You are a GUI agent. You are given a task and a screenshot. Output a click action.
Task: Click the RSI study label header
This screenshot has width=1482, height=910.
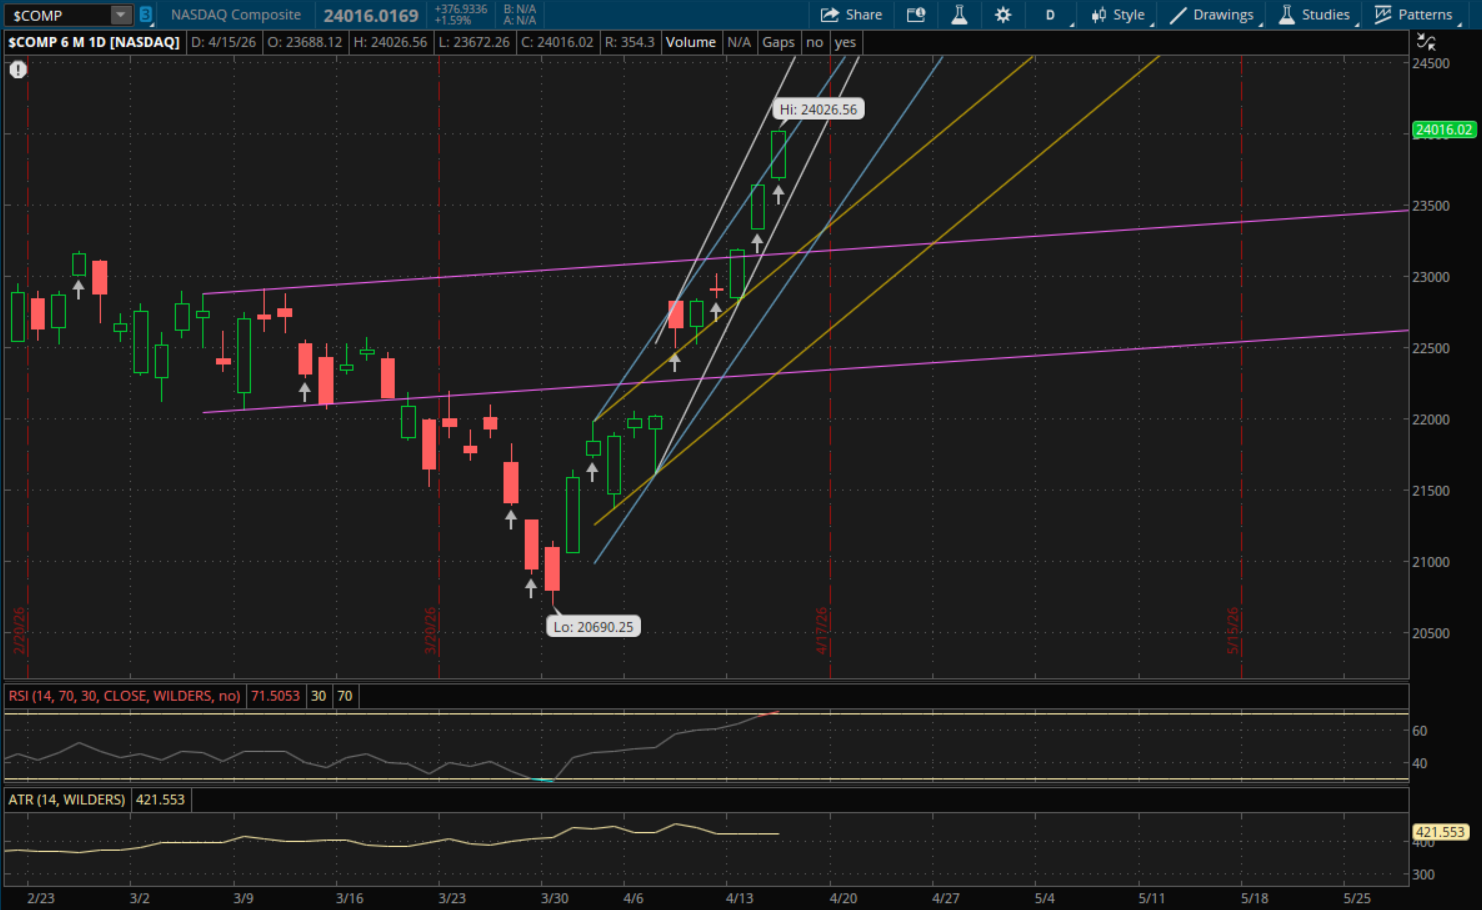(124, 696)
